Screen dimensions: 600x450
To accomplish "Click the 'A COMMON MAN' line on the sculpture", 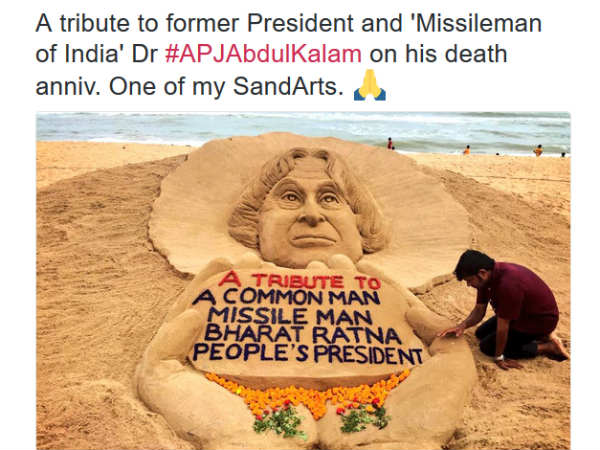I will (286, 297).
